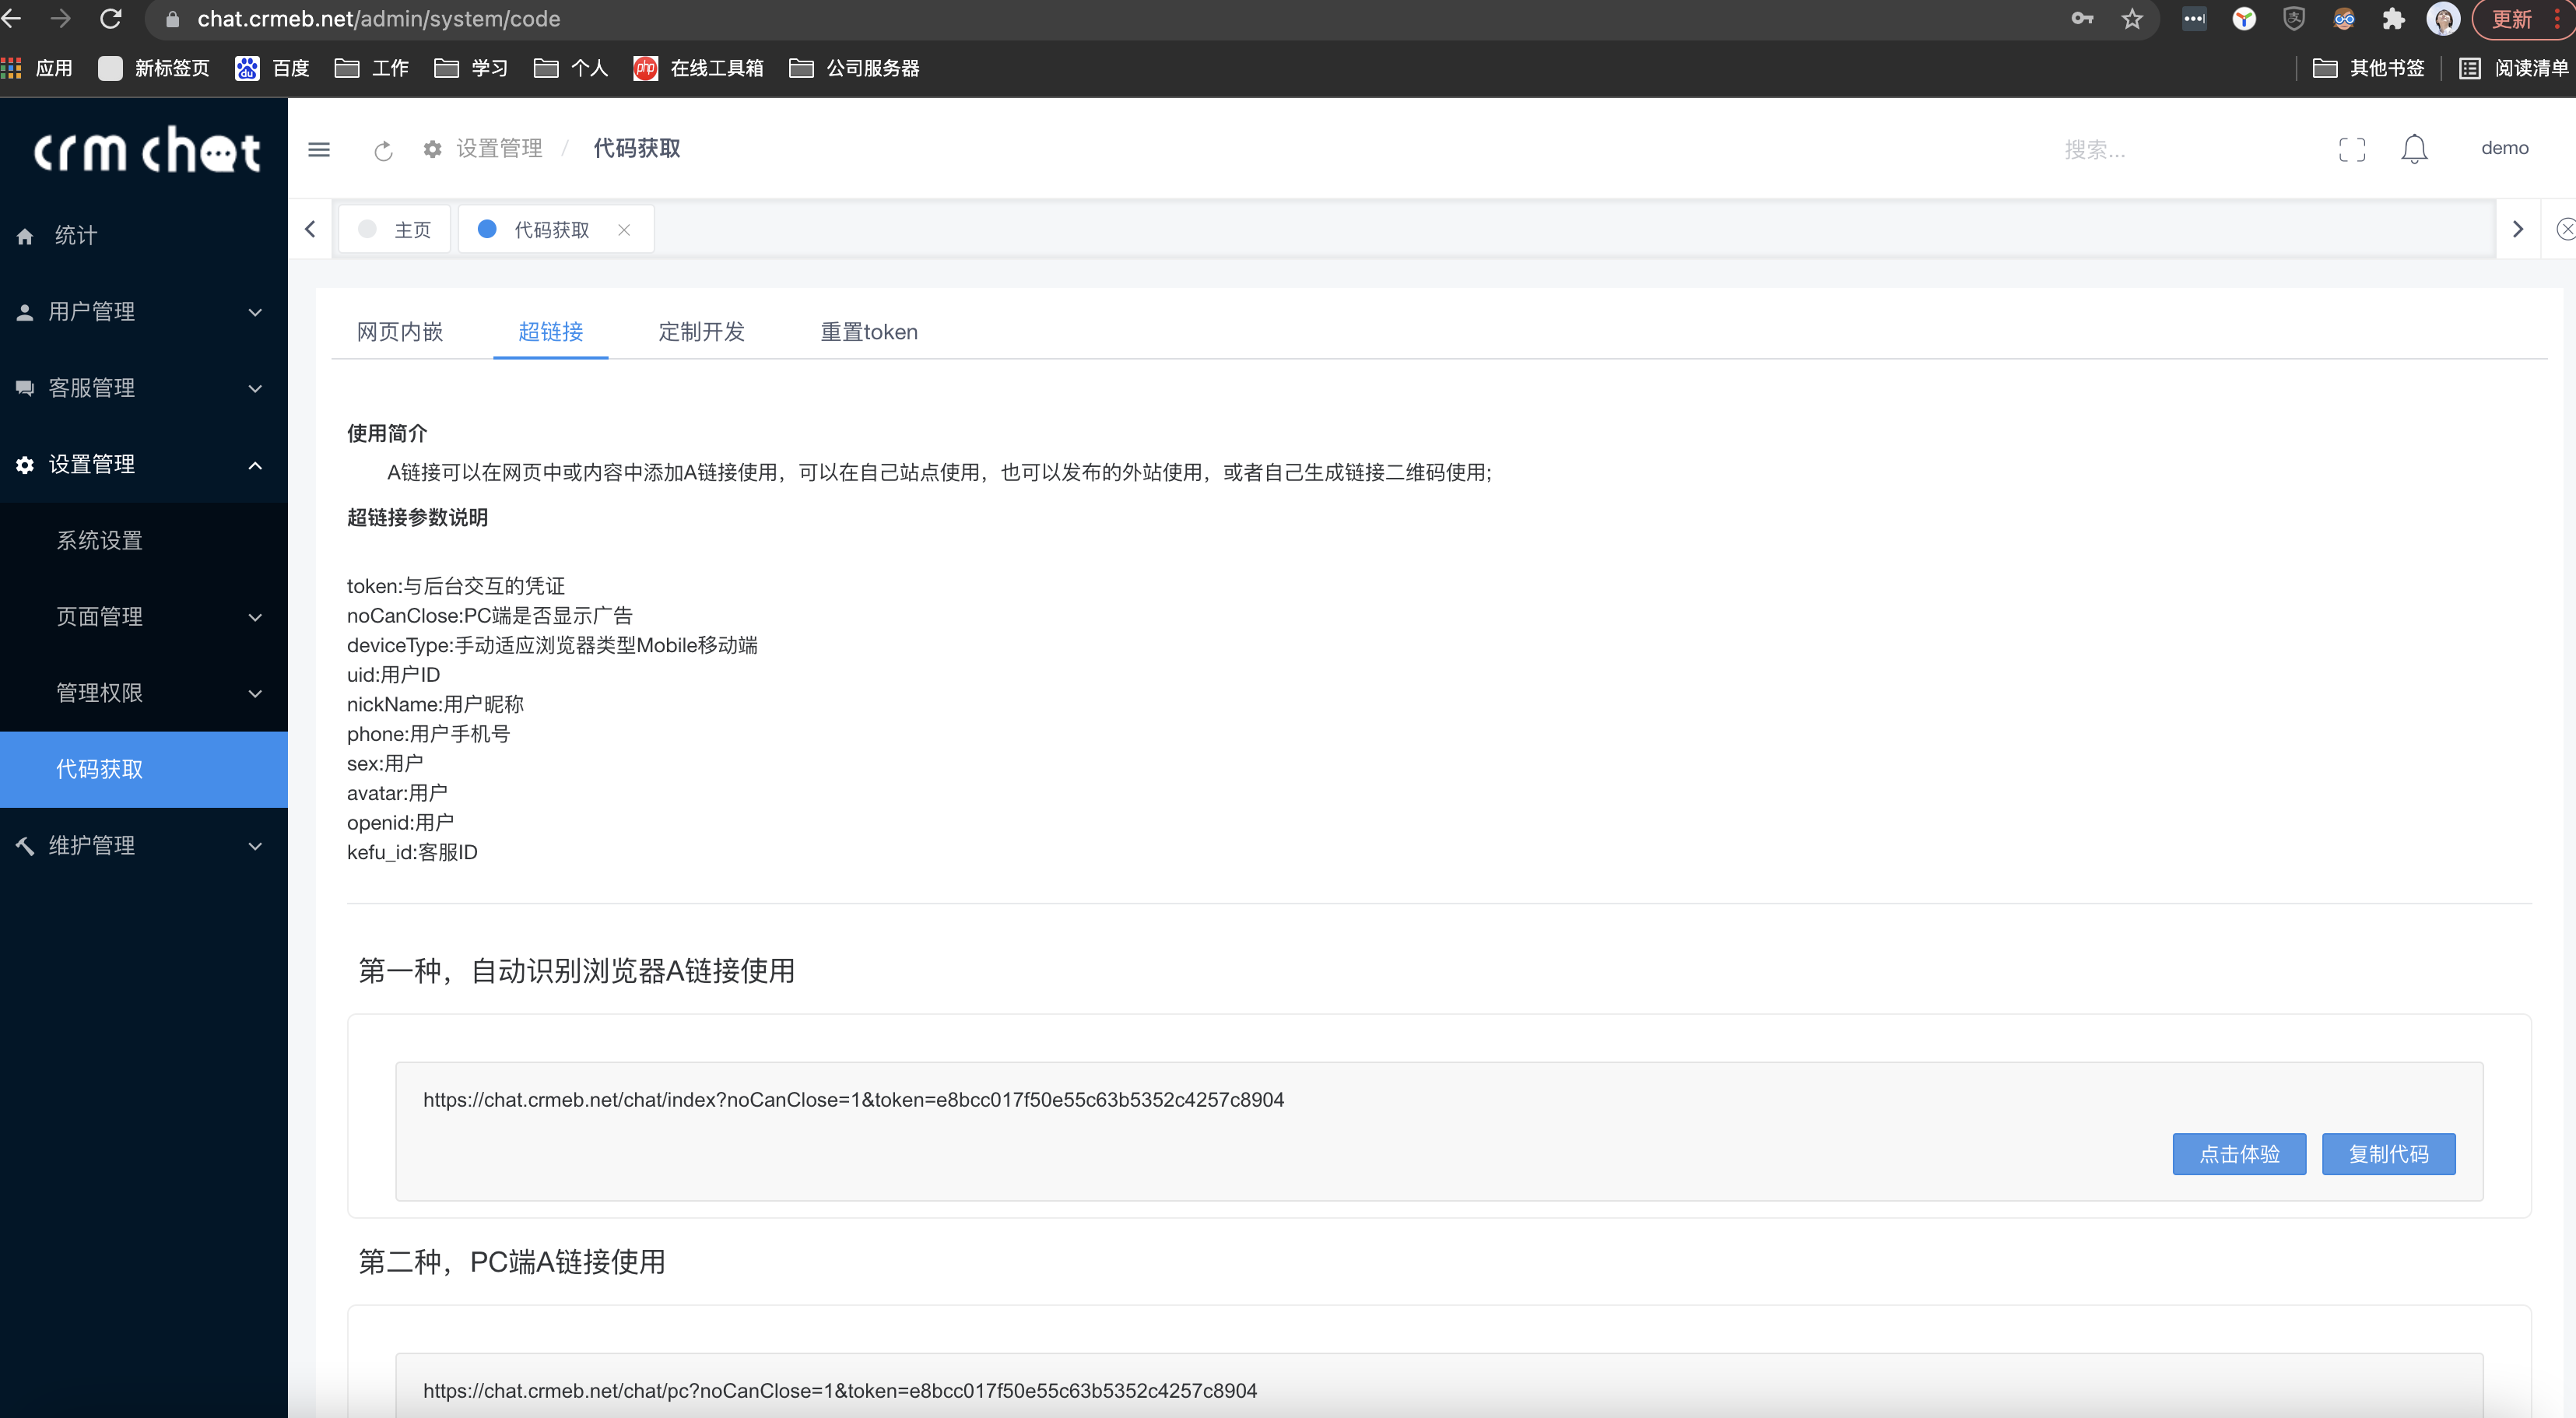Collapse the 设置管理 sidebar section

[x=92, y=464]
